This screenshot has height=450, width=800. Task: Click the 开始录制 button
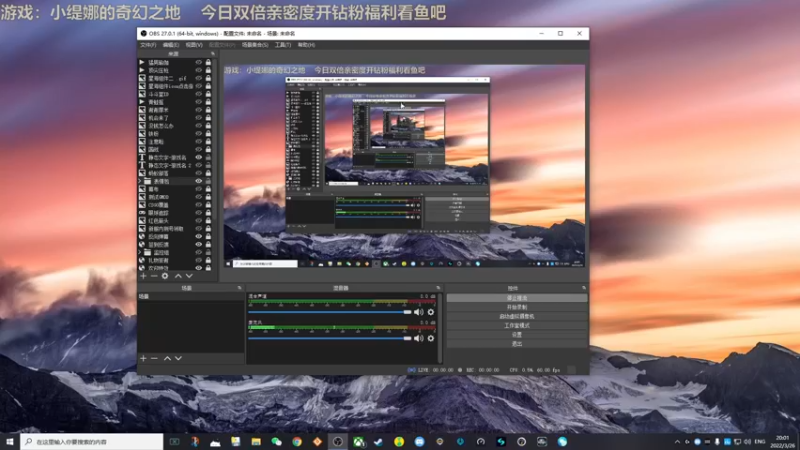click(x=517, y=307)
